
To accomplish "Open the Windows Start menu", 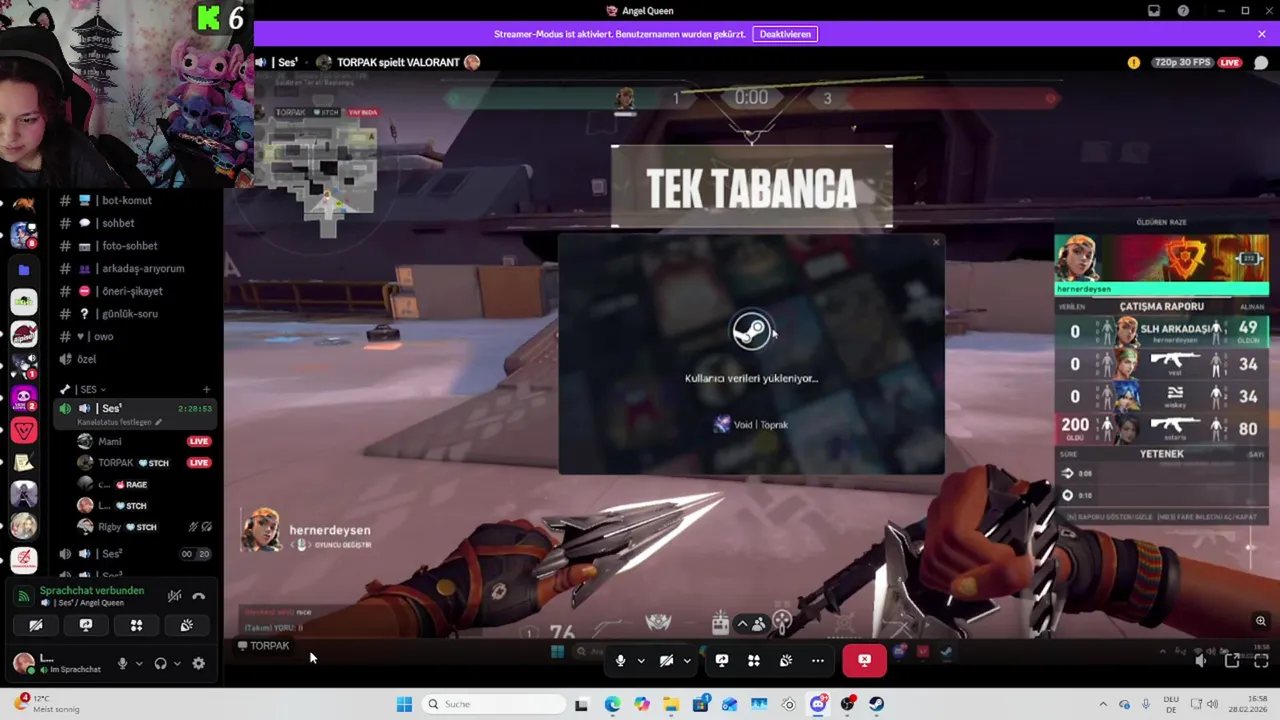I will click(x=404, y=704).
